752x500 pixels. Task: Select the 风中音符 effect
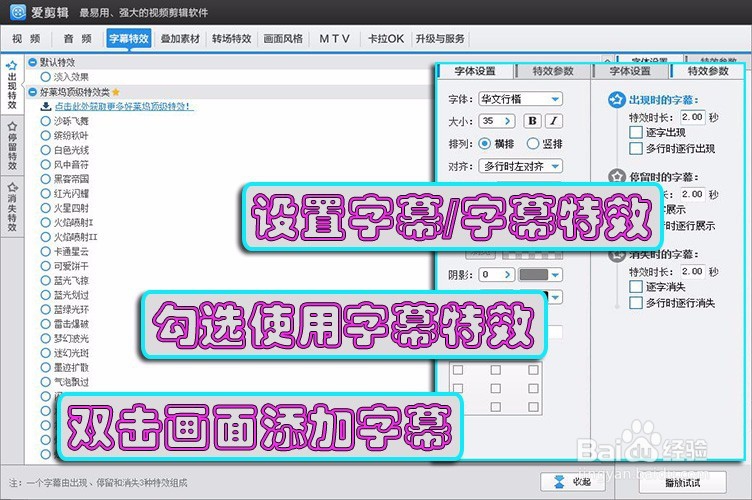(46, 164)
